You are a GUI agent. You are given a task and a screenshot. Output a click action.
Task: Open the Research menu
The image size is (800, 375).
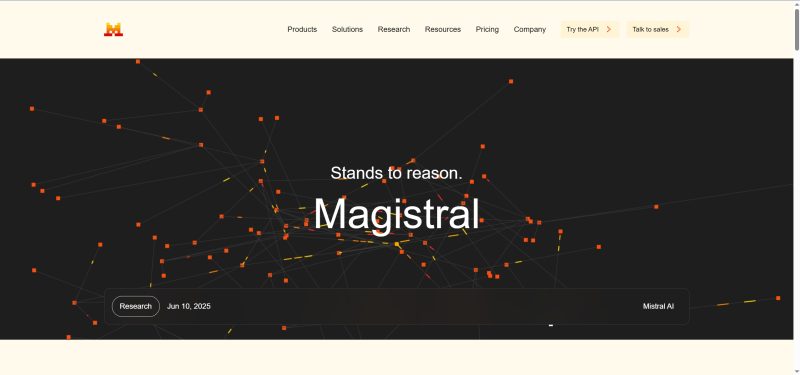pos(393,30)
